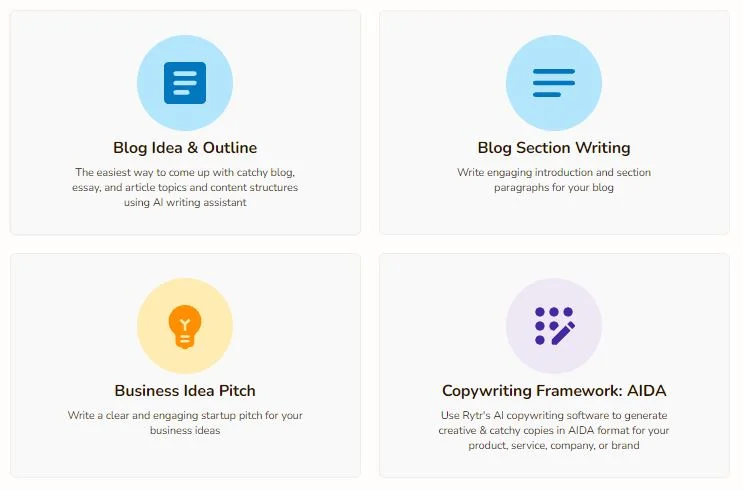Viewport: 743px width, 490px height.
Task: Select the Blog Idea & Outline card
Action: [185, 123]
